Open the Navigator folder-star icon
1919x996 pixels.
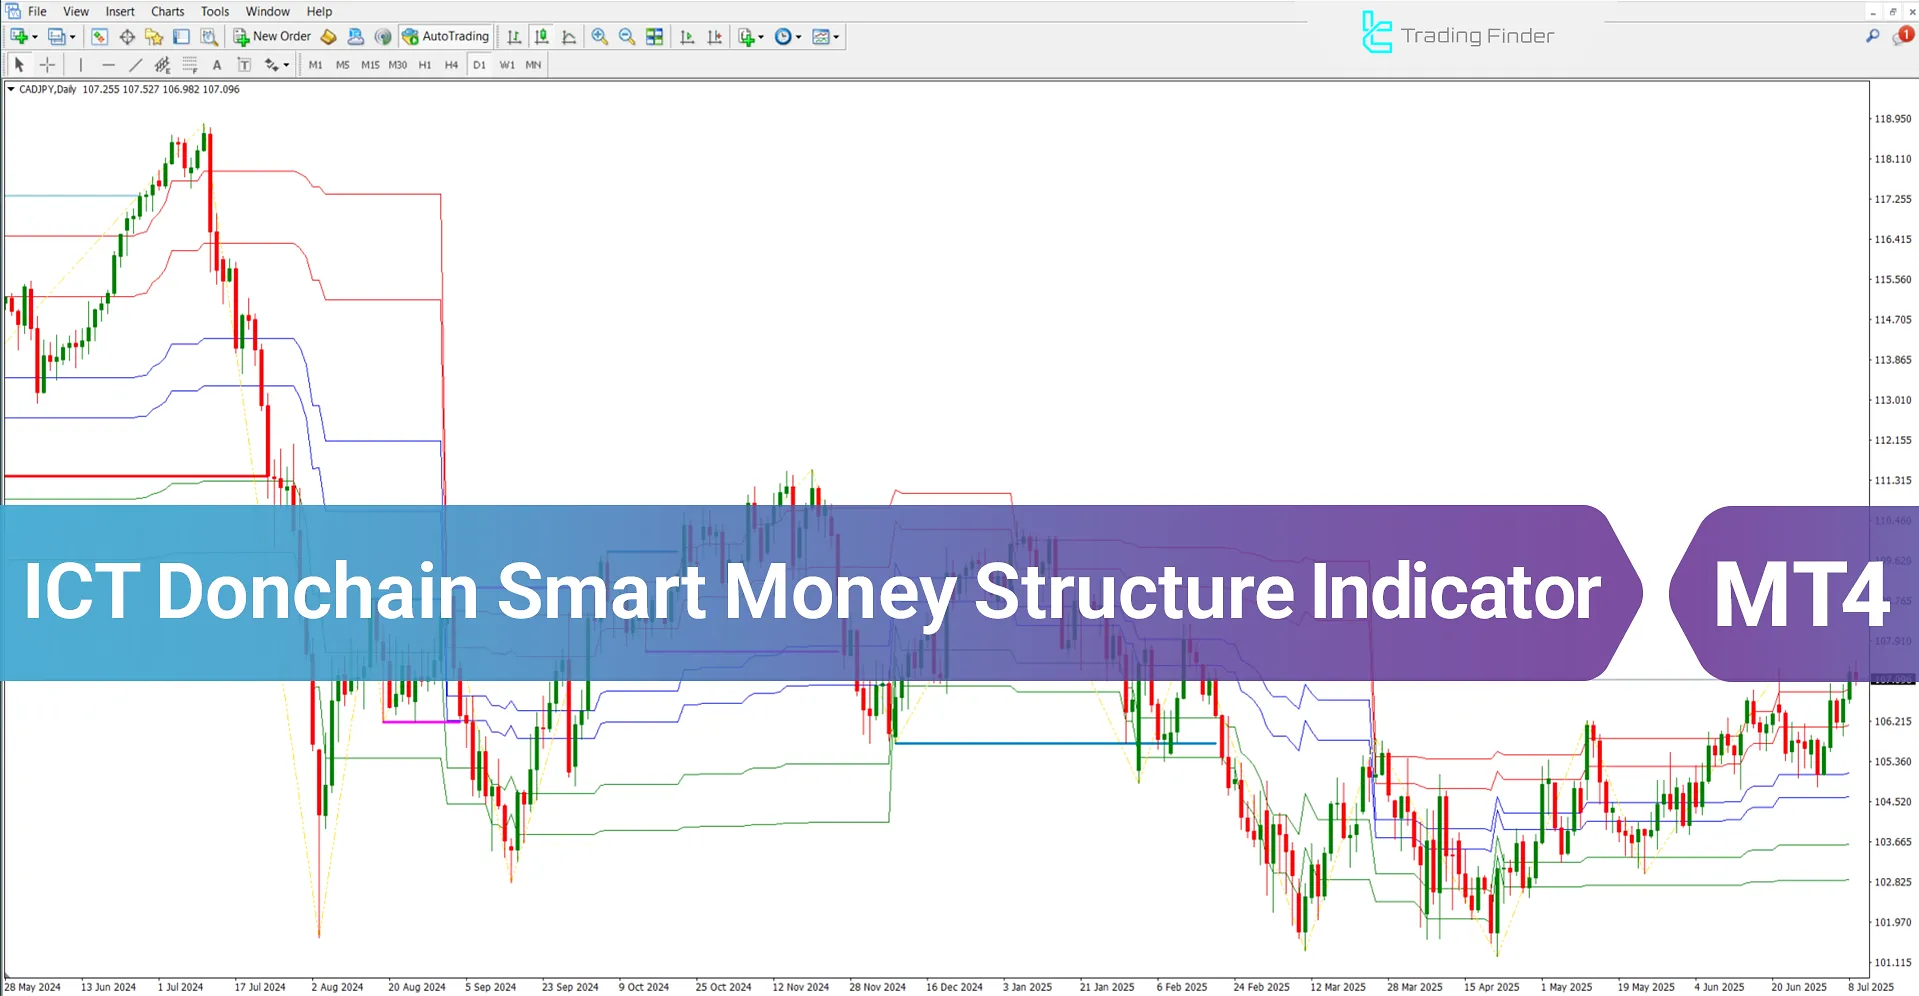point(154,37)
